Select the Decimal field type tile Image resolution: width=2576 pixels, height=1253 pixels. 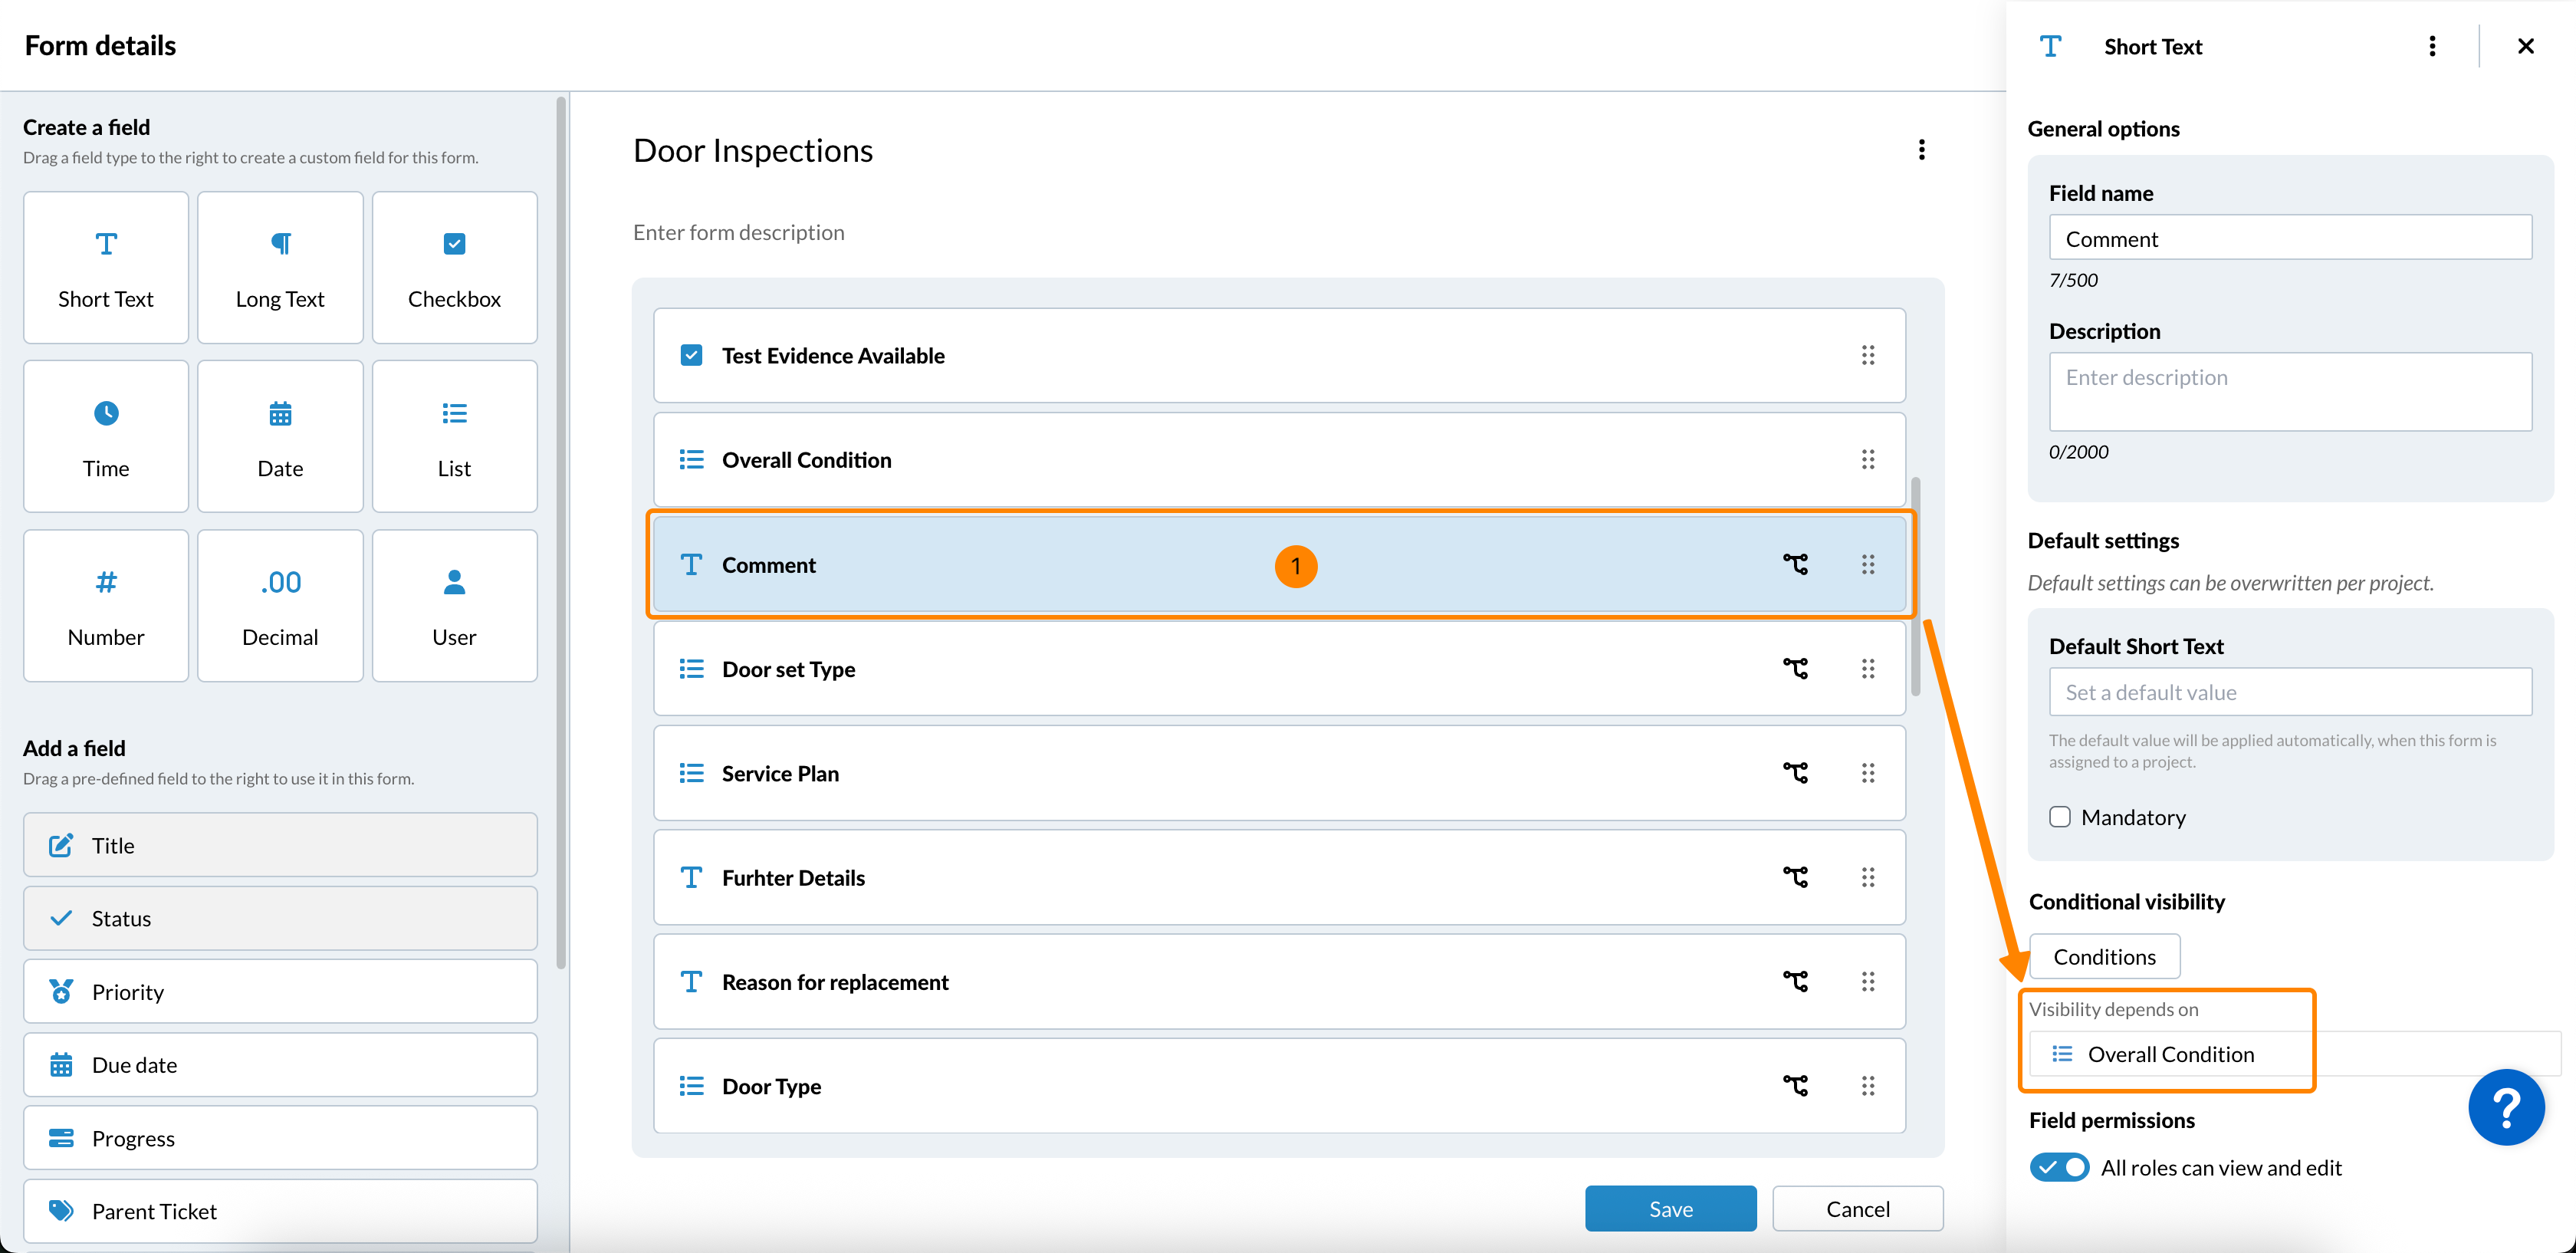click(280, 606)
